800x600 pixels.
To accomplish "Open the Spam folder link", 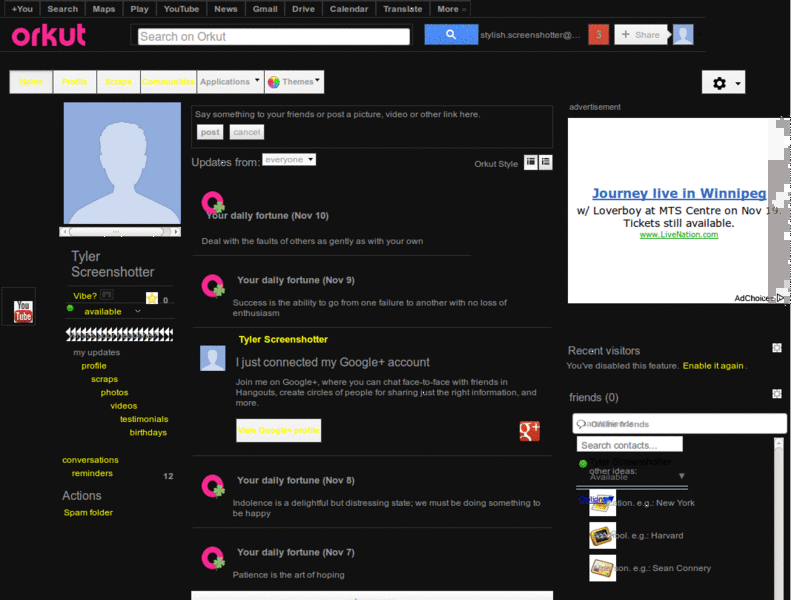I will tap(88, 513).
